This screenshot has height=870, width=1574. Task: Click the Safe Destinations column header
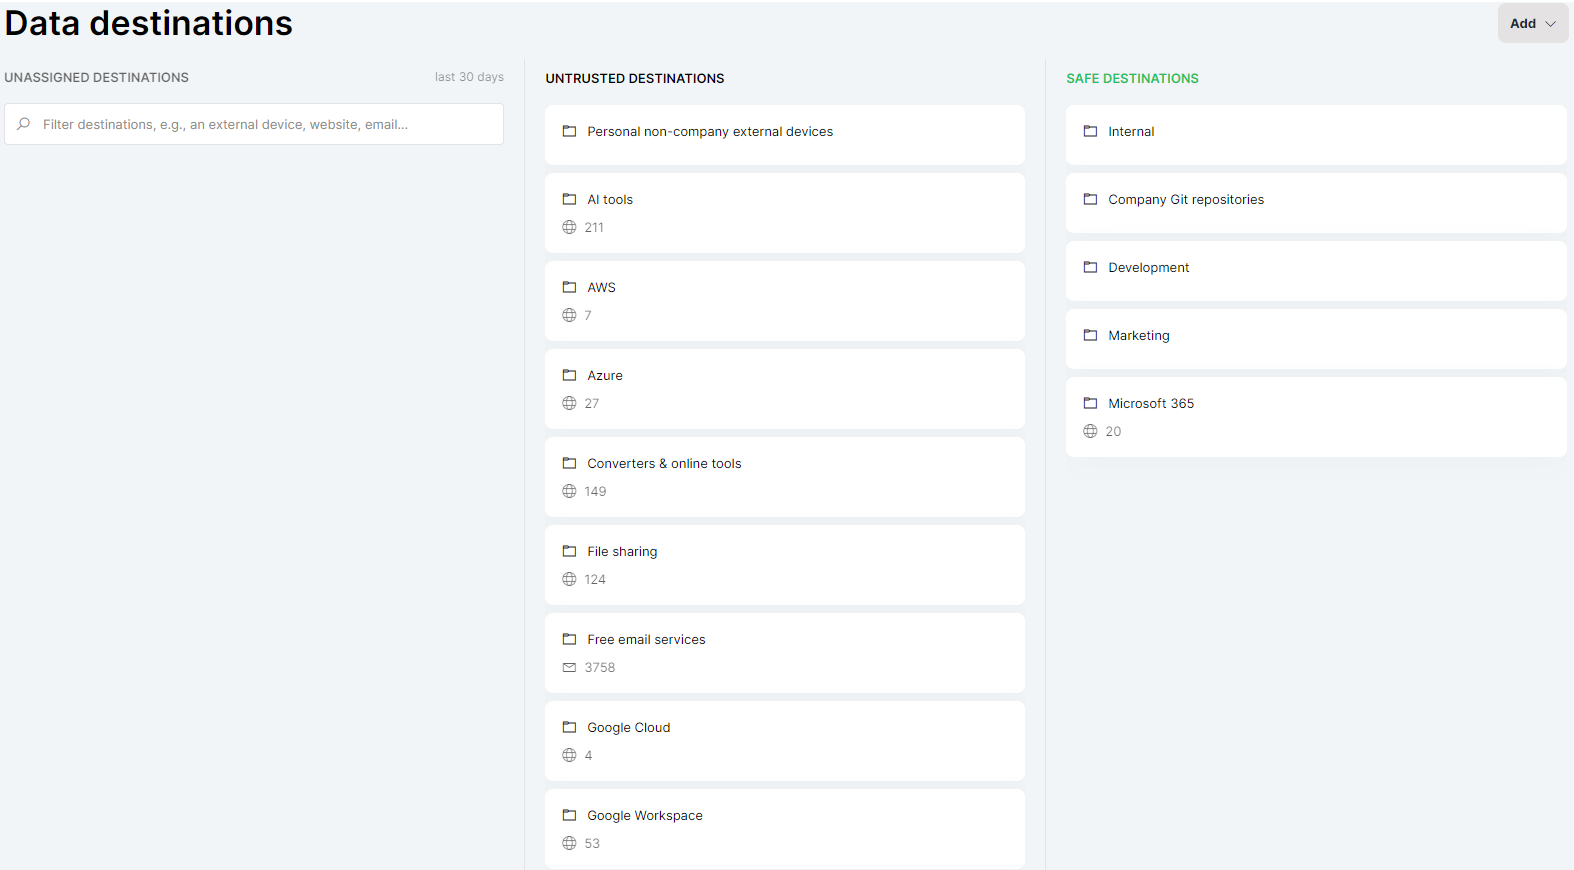click(x=1132, y=78)
